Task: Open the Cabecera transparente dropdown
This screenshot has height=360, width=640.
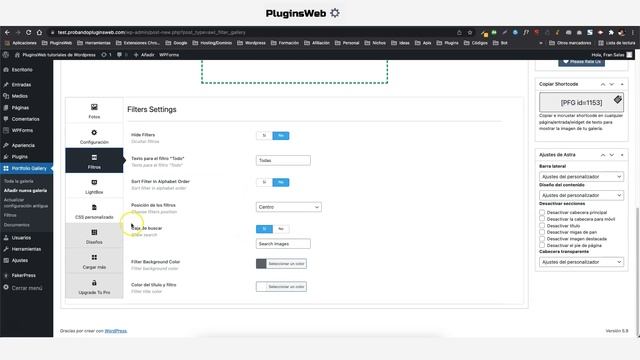Action: 581,262
